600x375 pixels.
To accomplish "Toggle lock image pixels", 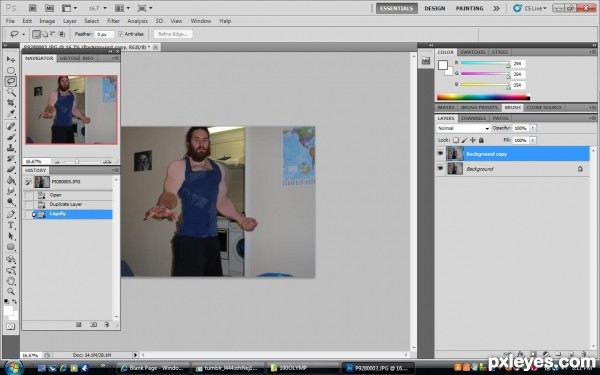I will tap(464, 140).
